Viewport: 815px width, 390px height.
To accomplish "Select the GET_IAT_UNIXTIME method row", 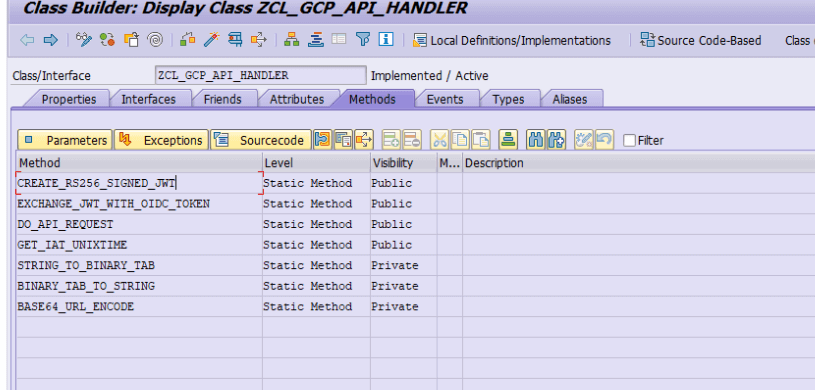I will [x=139, y=245].
